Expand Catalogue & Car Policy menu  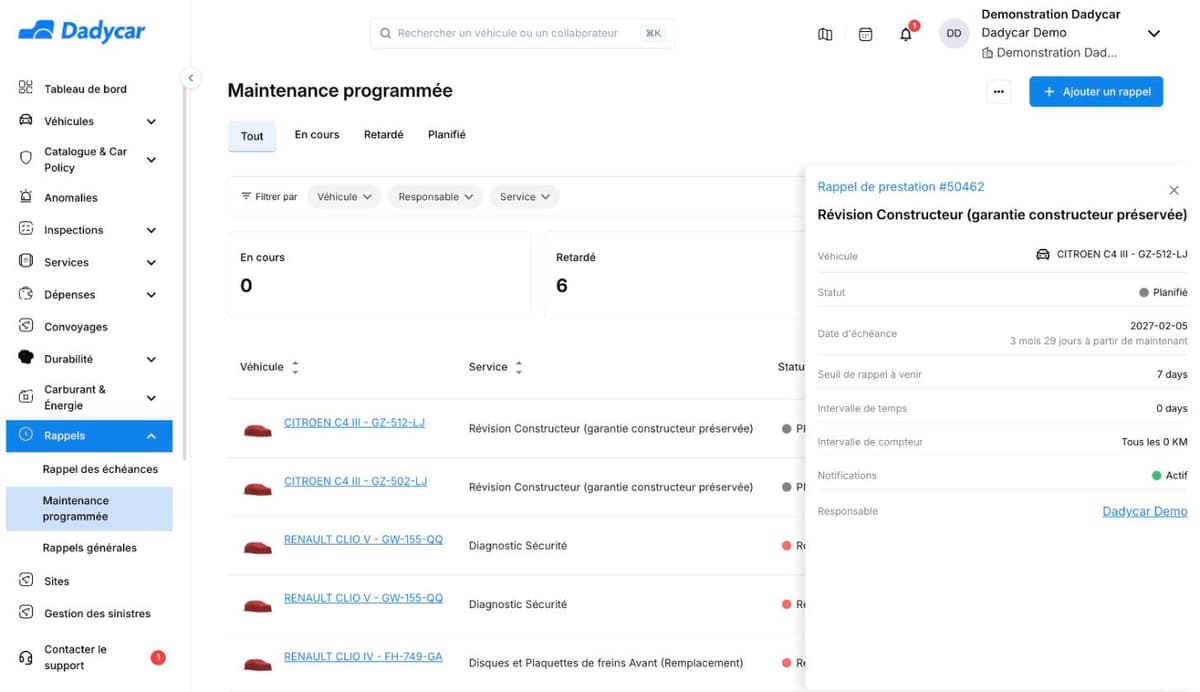point(151,159)
